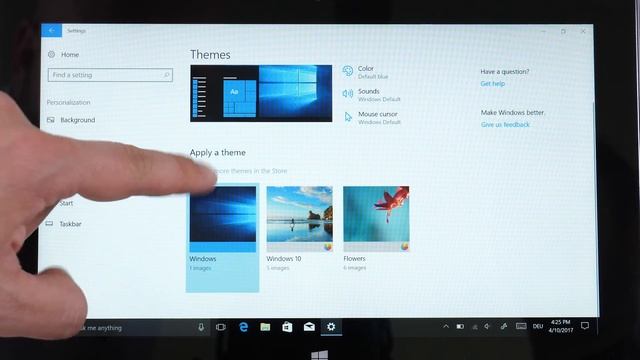Open the touch keyboard icon
Viewport: 640px width, 360px height.
[x=521, y=326]
